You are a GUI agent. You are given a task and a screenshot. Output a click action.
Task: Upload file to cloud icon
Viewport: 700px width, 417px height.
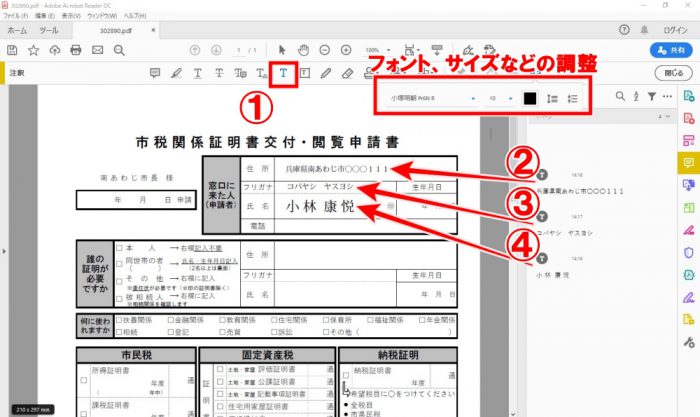(54, 50)
